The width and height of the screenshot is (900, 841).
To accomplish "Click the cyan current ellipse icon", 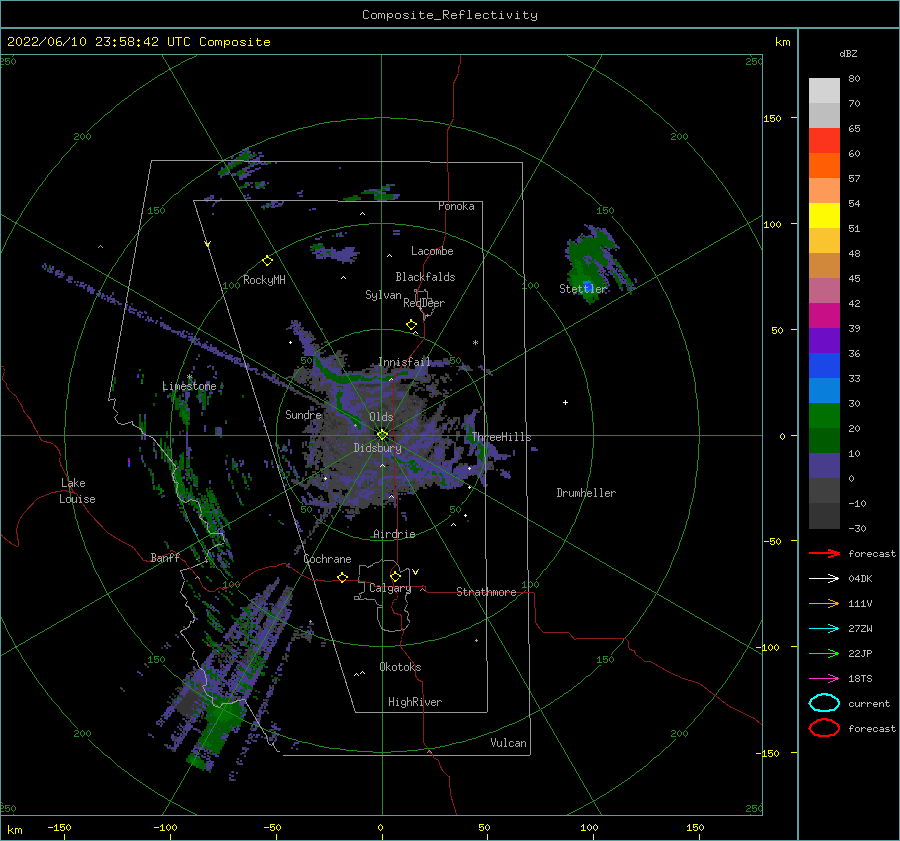I will click(824, 703).
